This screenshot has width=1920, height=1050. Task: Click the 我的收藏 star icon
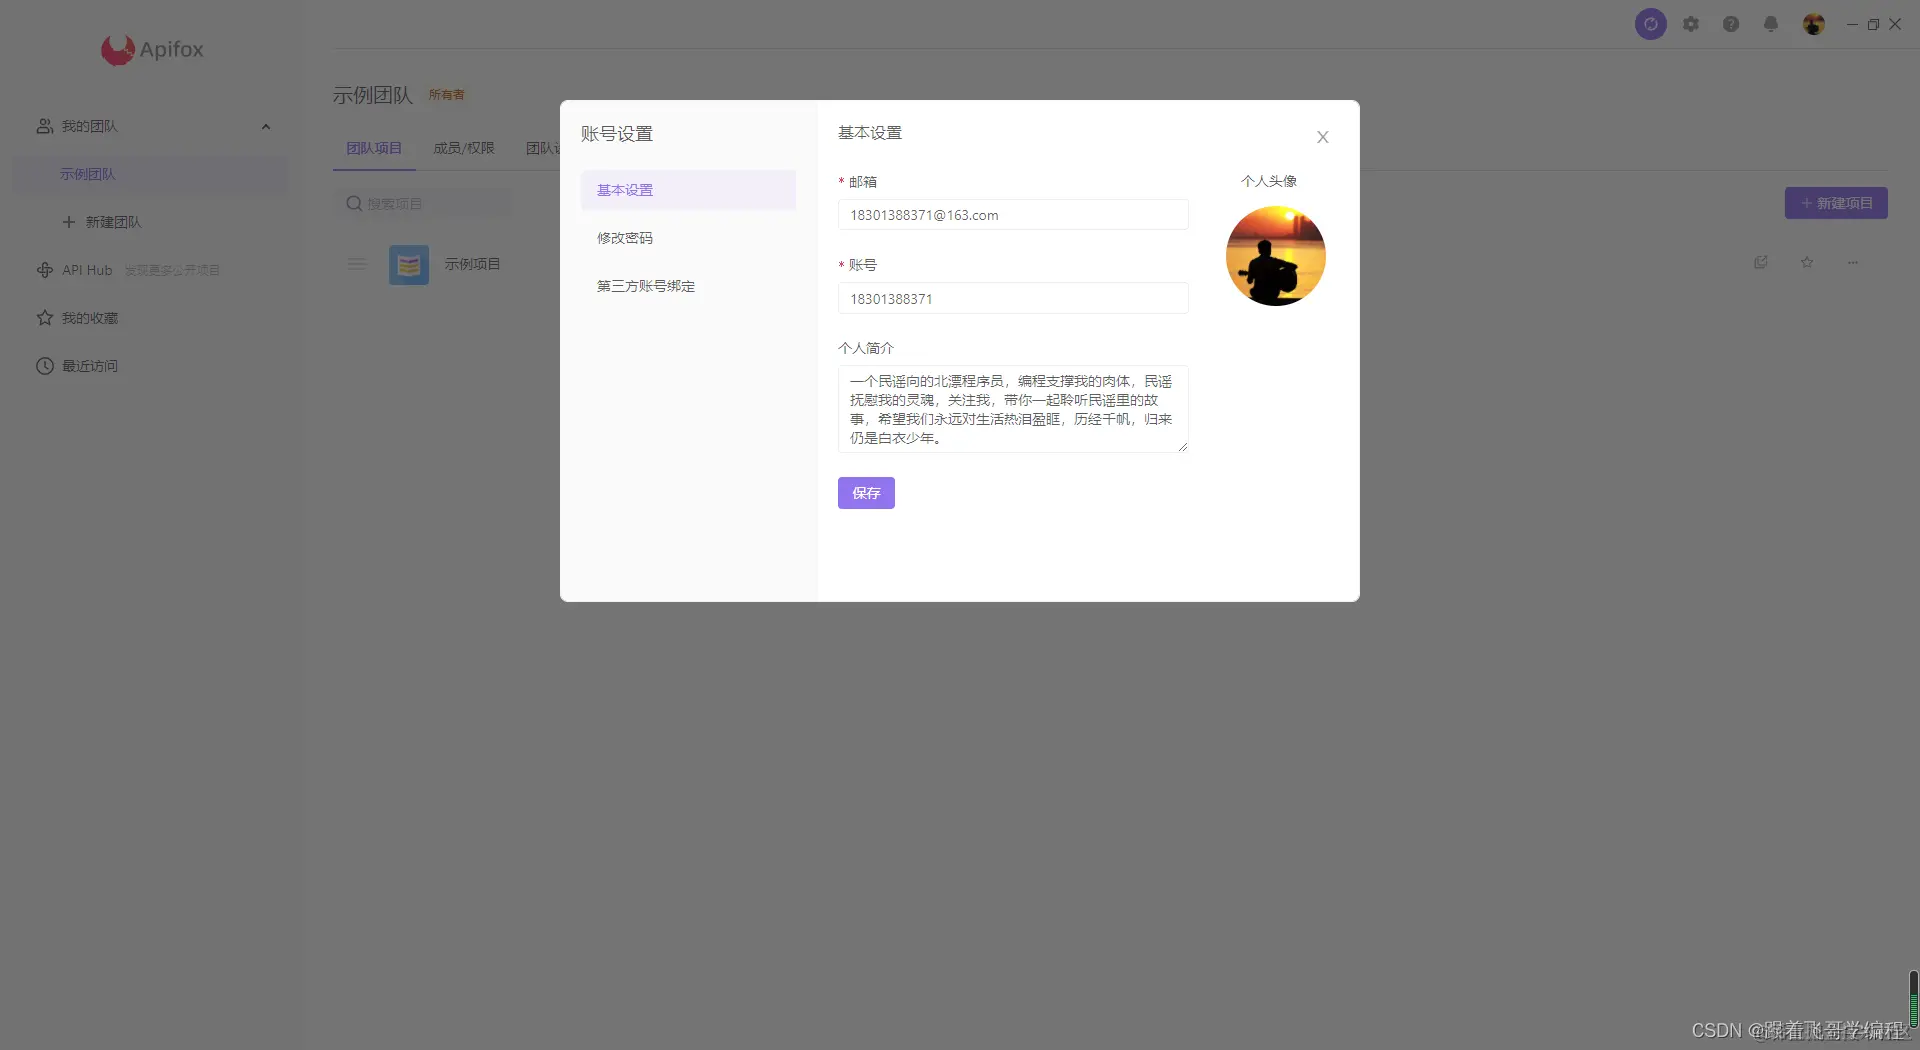(45, 318)
